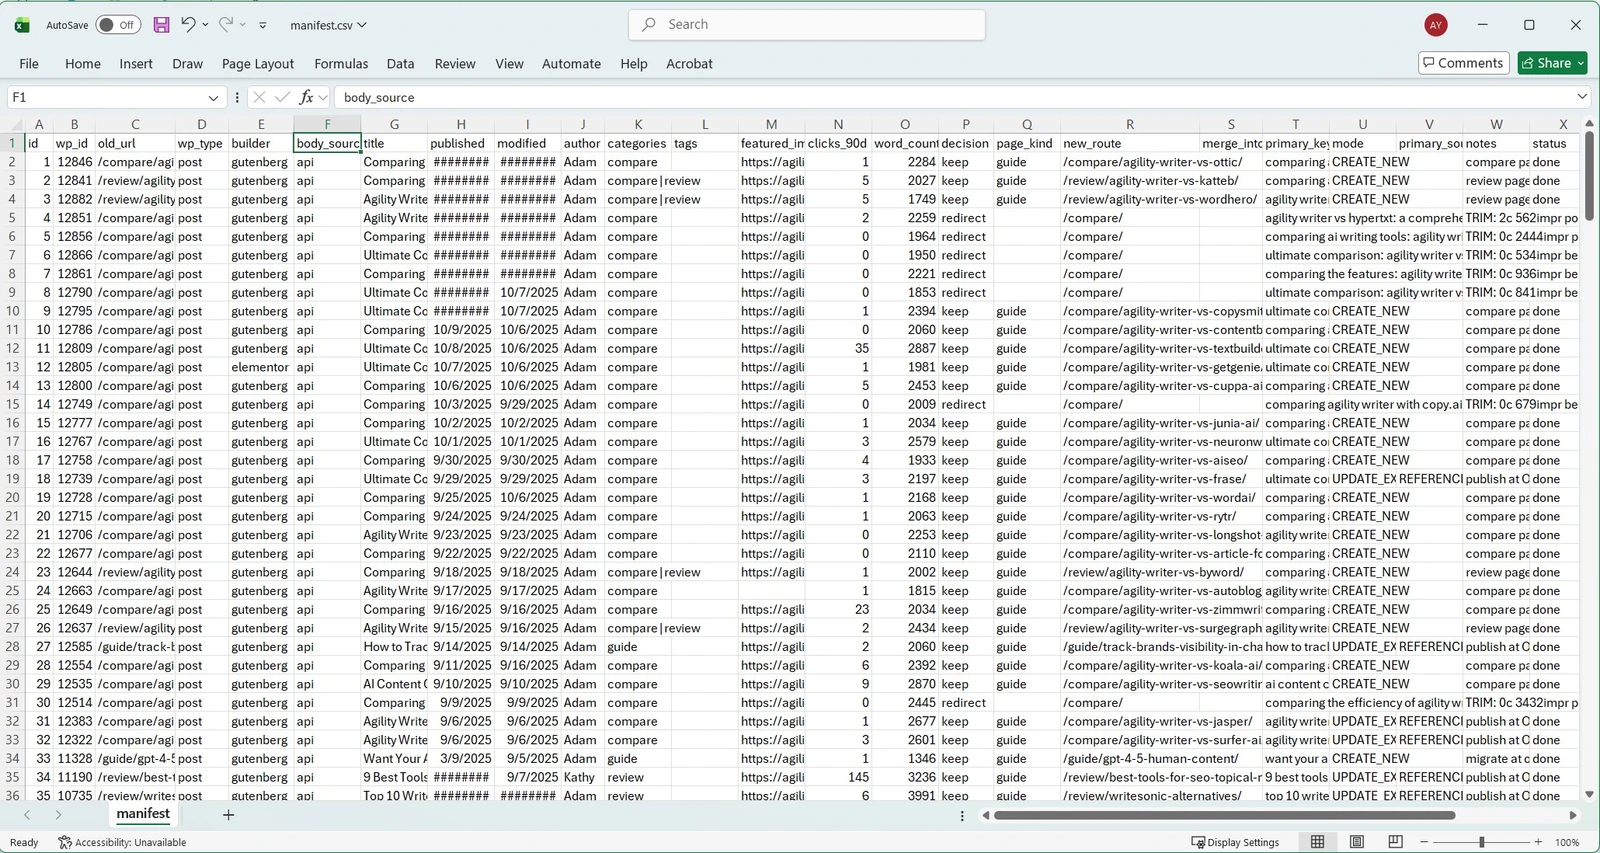Click the zoom in plus icon

pos(1538,842)
